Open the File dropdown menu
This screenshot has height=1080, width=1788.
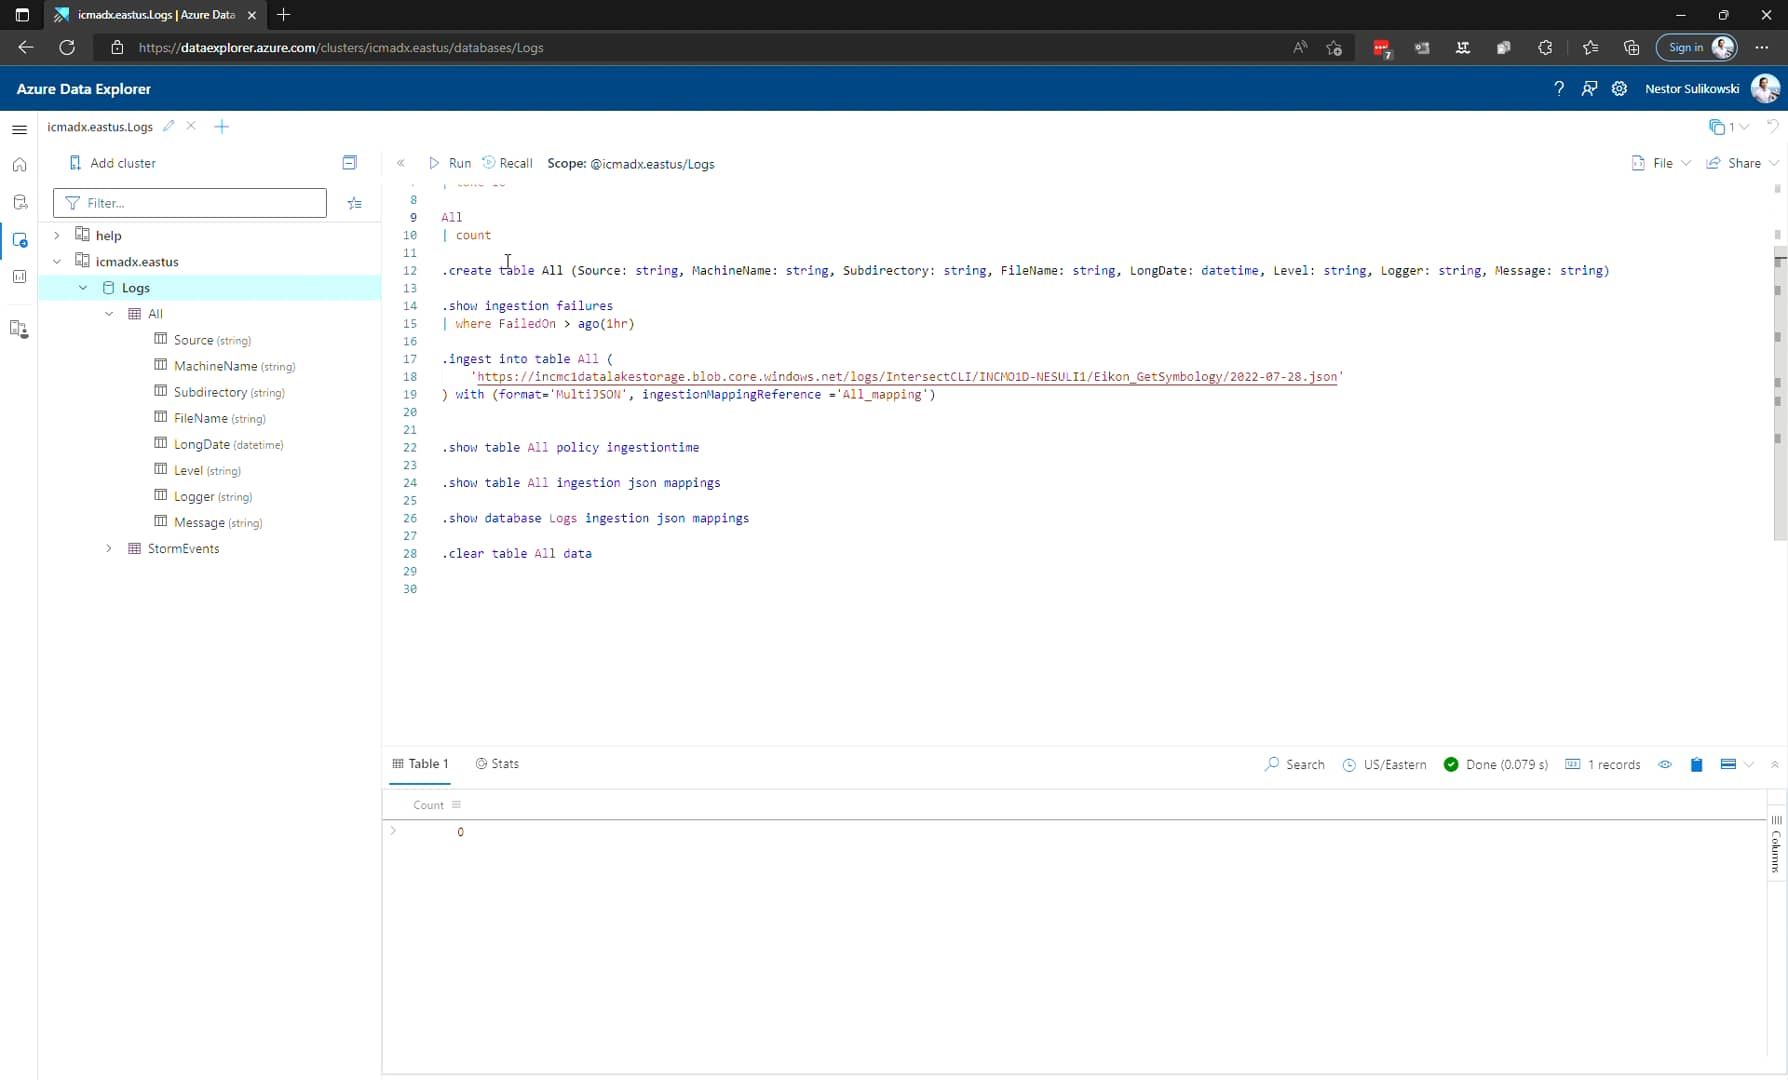(x=1661, y=163)
